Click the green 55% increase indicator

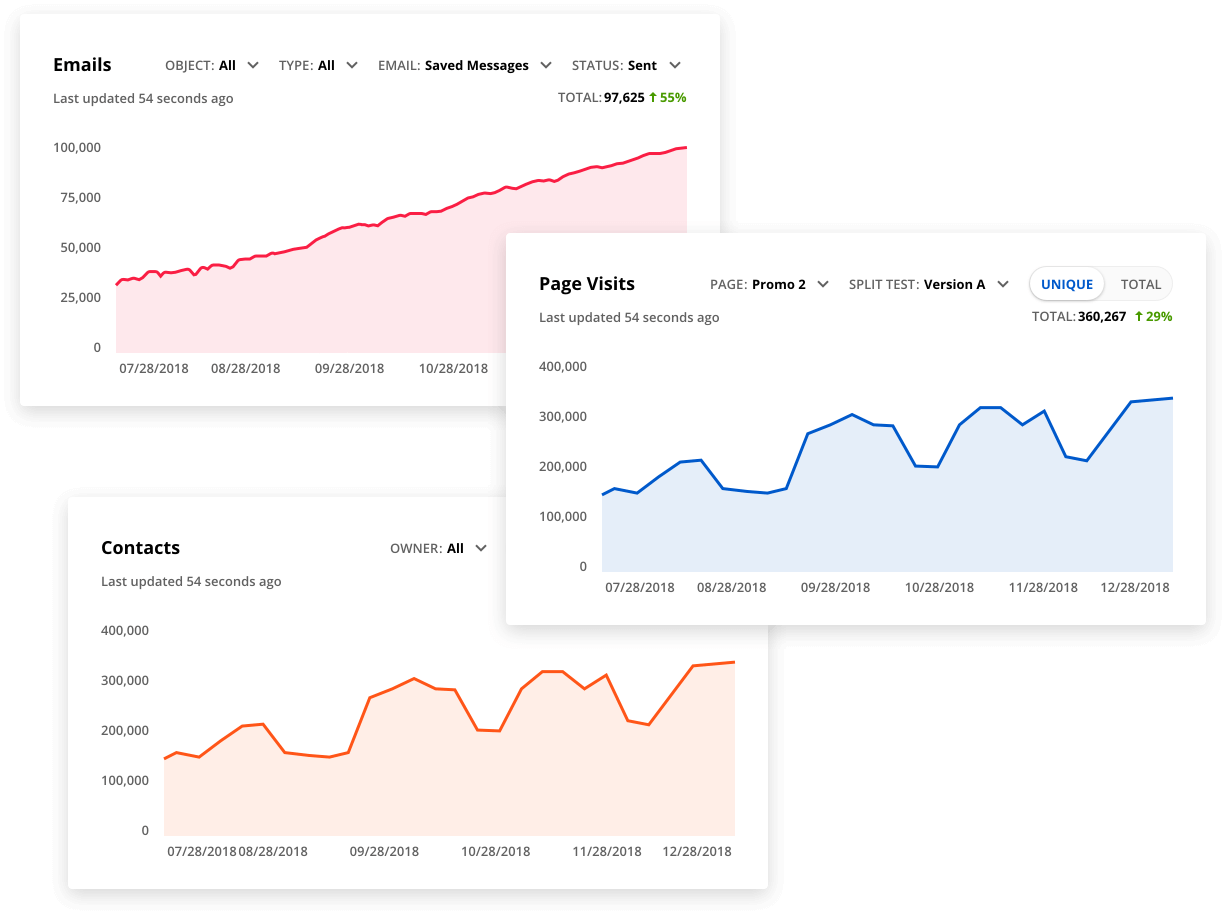click(x=668, y=97)
